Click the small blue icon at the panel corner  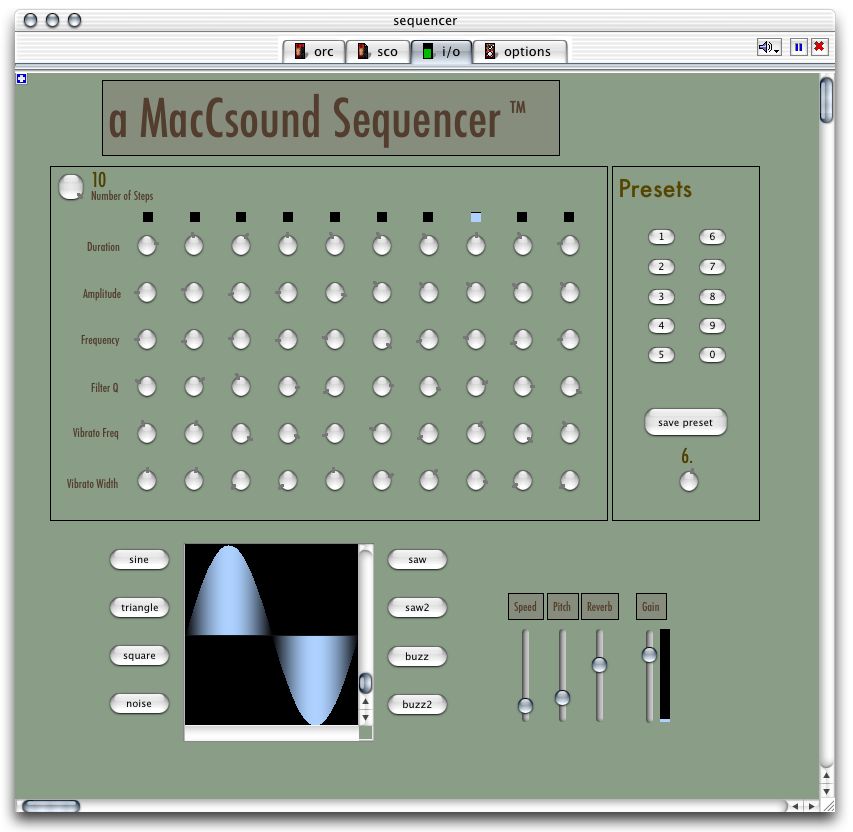pyautogui.click(x=21, y=79)
